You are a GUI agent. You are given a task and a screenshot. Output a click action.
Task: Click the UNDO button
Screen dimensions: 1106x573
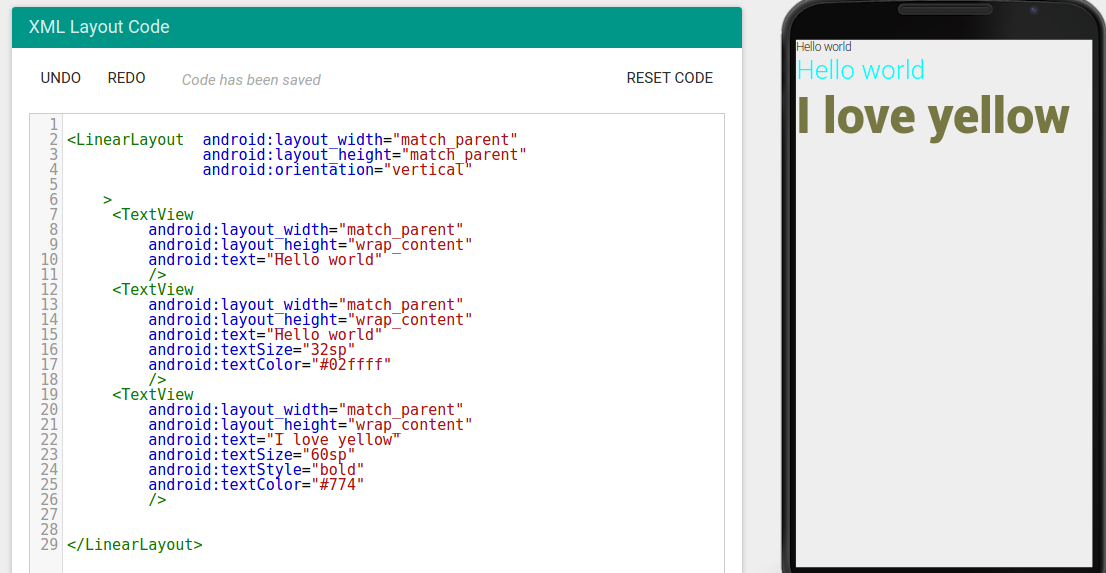(x=61, y=78)
